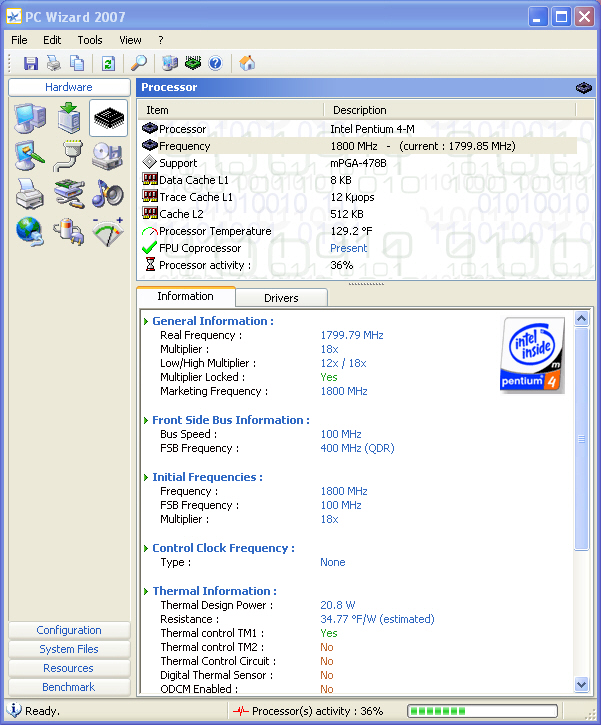The height and width of the screenshot is (725, 601).
Task: Select the Processor chip icon in Hardware
Action: tap(109, 118)
